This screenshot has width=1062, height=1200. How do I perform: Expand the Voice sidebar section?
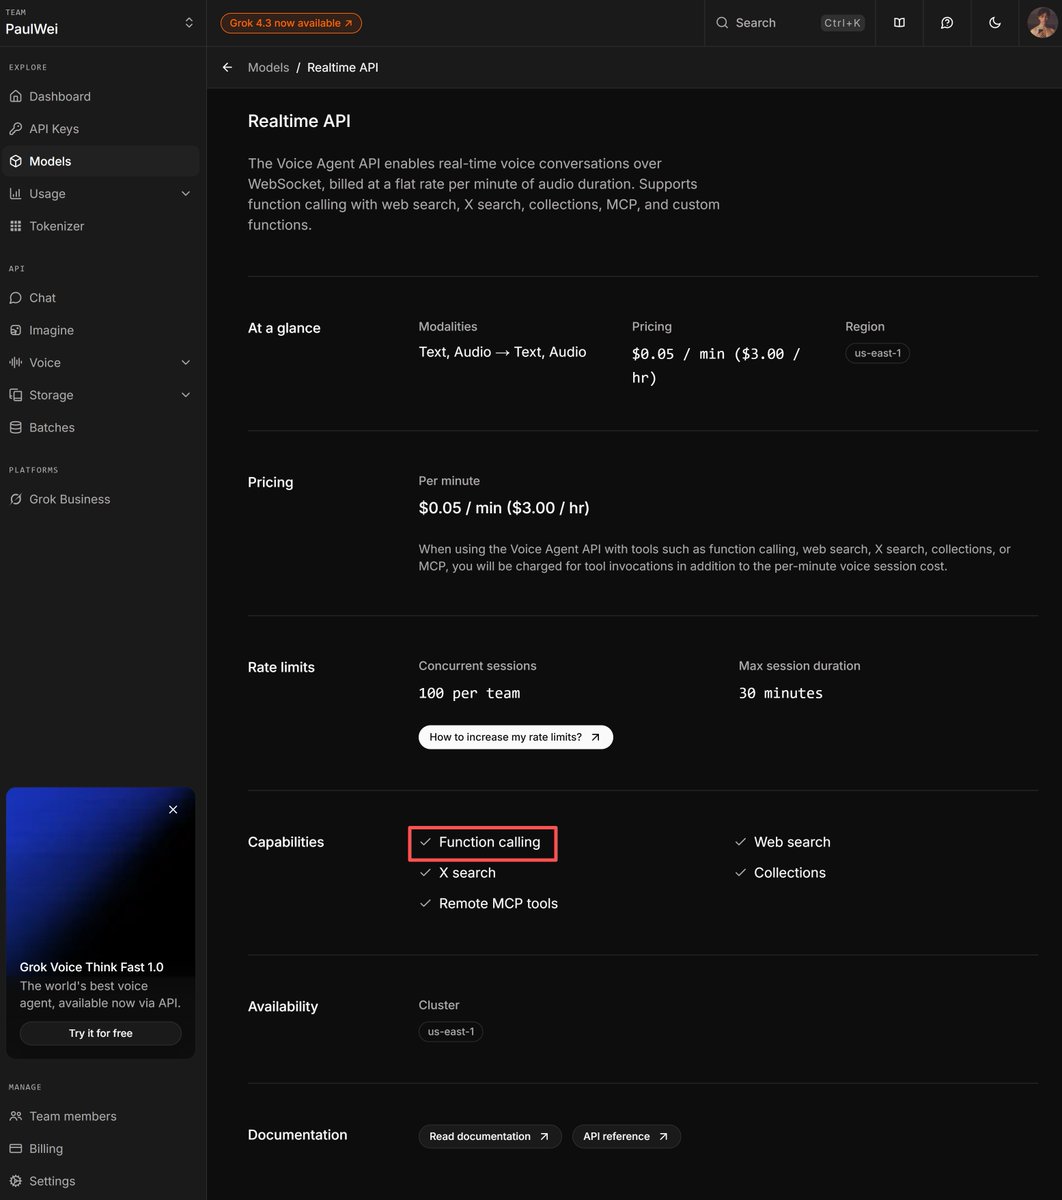coord(100,363)
